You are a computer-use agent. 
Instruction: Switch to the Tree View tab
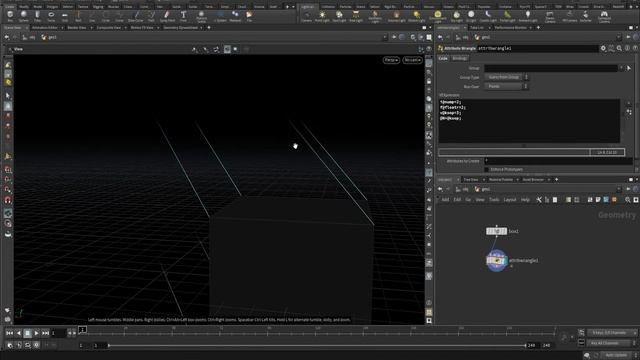471,180
